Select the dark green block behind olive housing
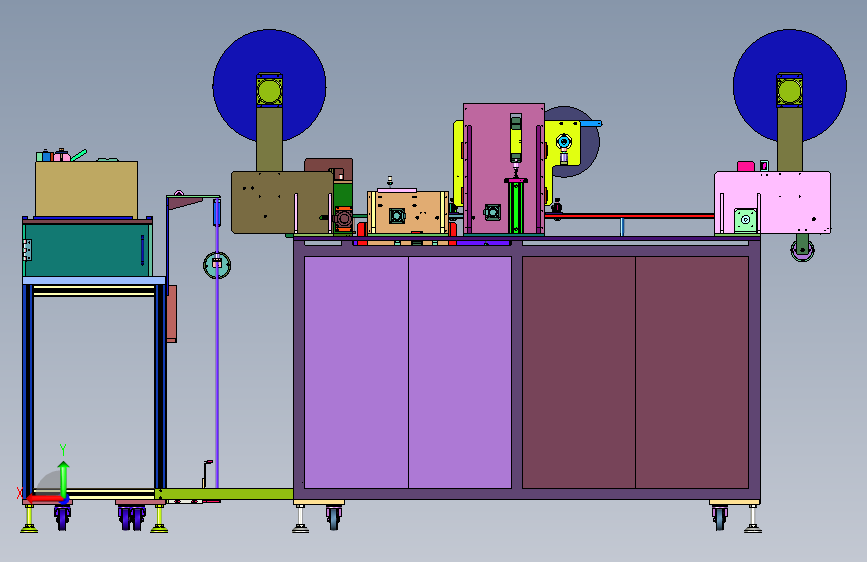This screenshot has width=867, height=562. tap(343, 195)
